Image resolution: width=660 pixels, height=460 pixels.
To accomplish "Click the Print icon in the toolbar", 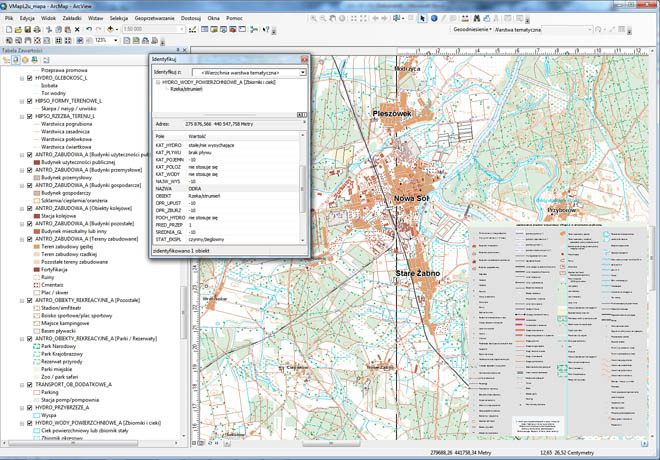I will click(x=38, y=29).
